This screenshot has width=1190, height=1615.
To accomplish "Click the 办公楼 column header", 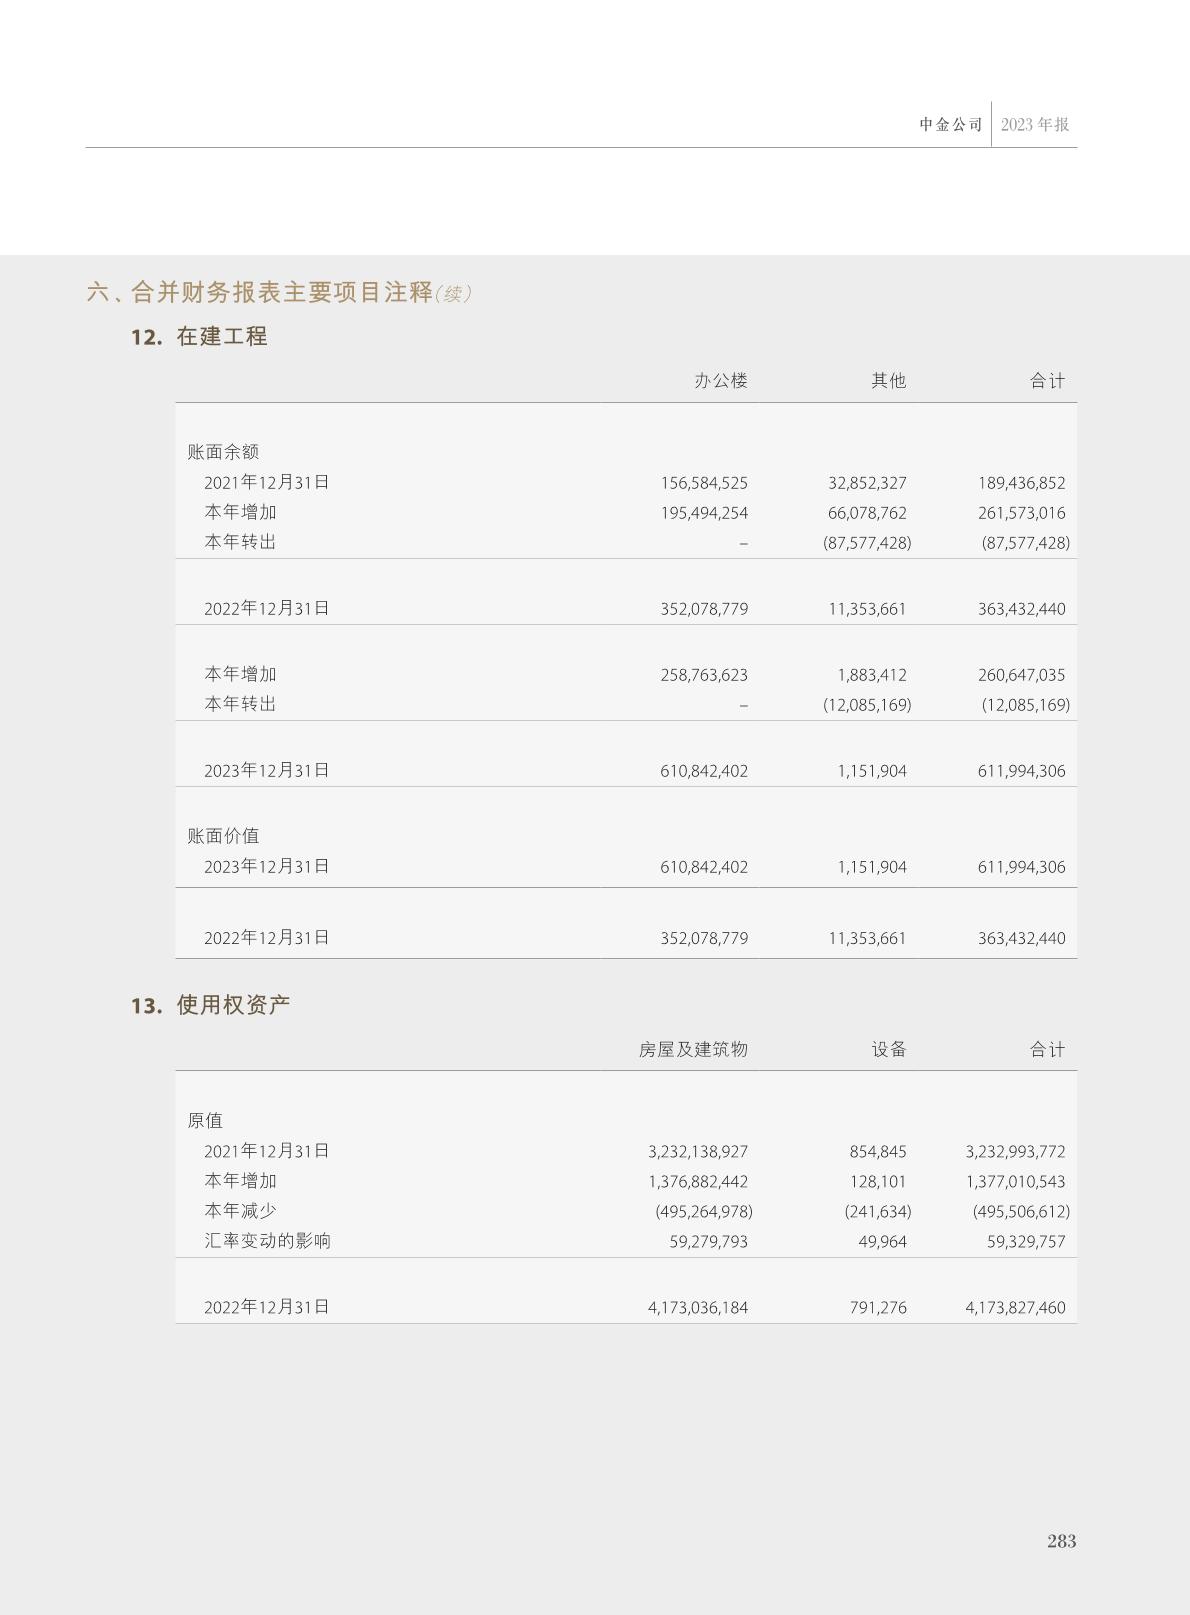I will 720,381.
